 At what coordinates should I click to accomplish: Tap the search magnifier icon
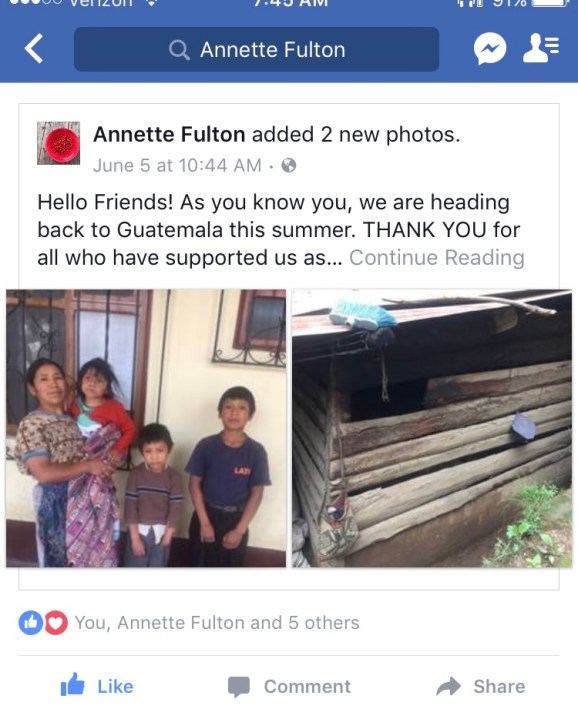click(179, 50)
